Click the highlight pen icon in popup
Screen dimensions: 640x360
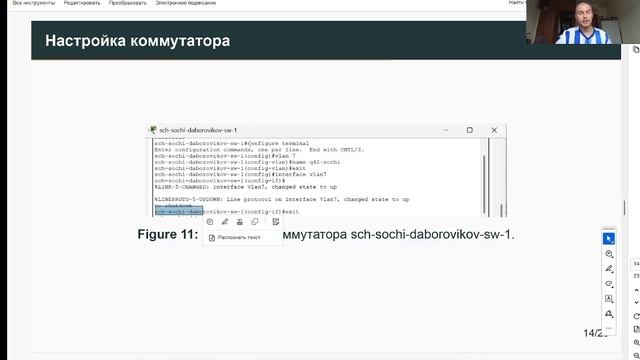tap(224, 222)
